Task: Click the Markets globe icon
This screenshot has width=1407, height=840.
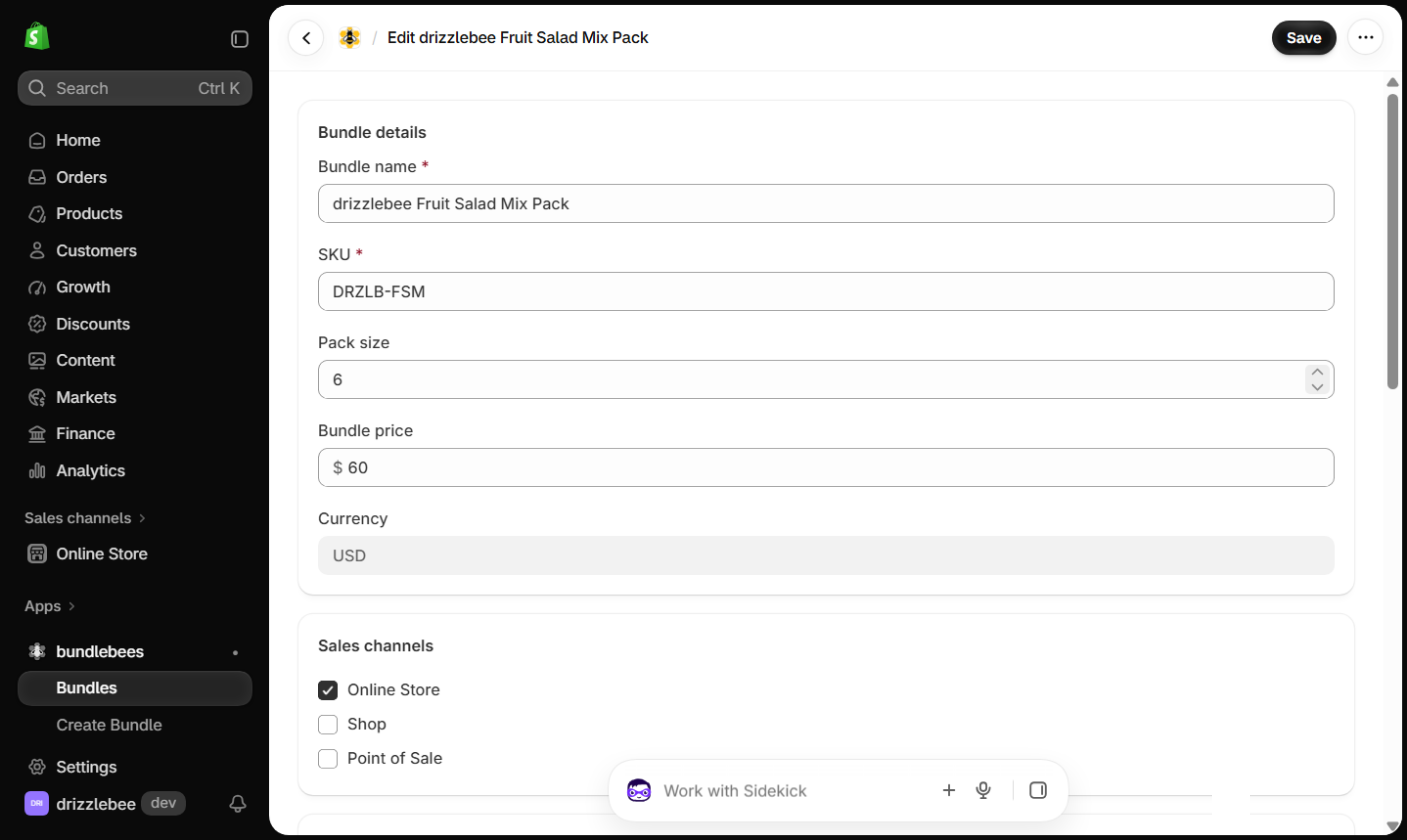Action: [37, 397]
